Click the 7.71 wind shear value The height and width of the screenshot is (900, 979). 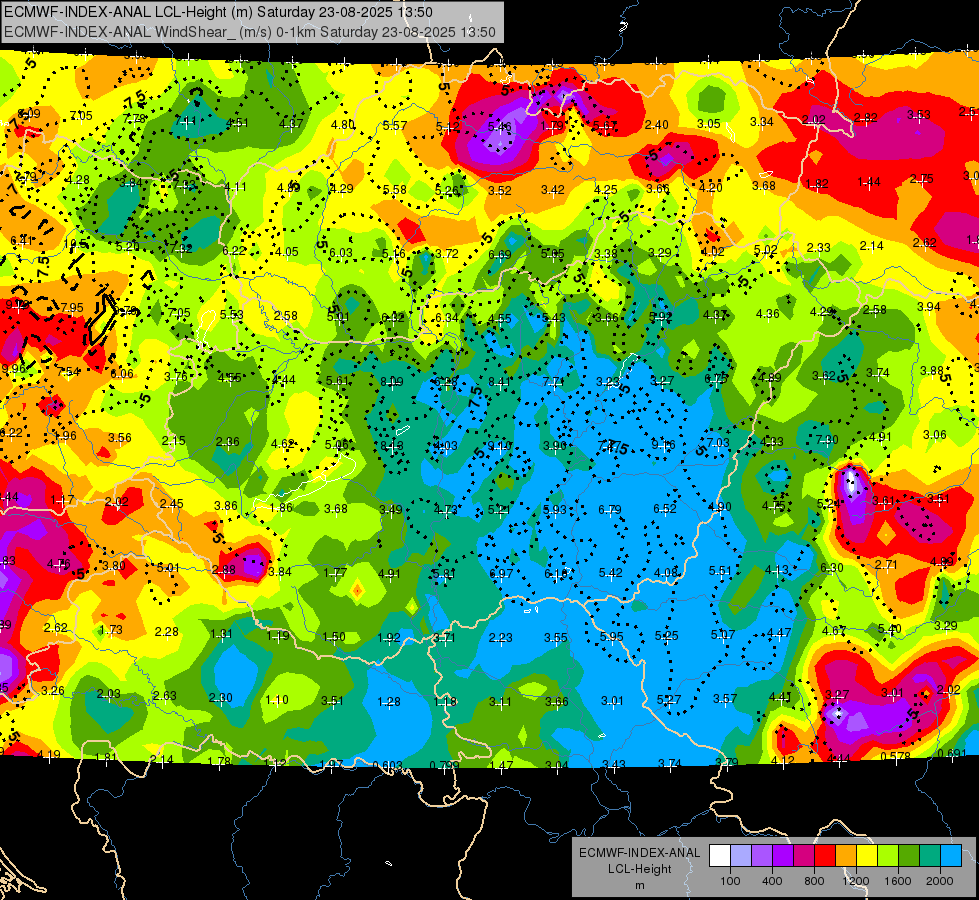[x=554, y=381]
